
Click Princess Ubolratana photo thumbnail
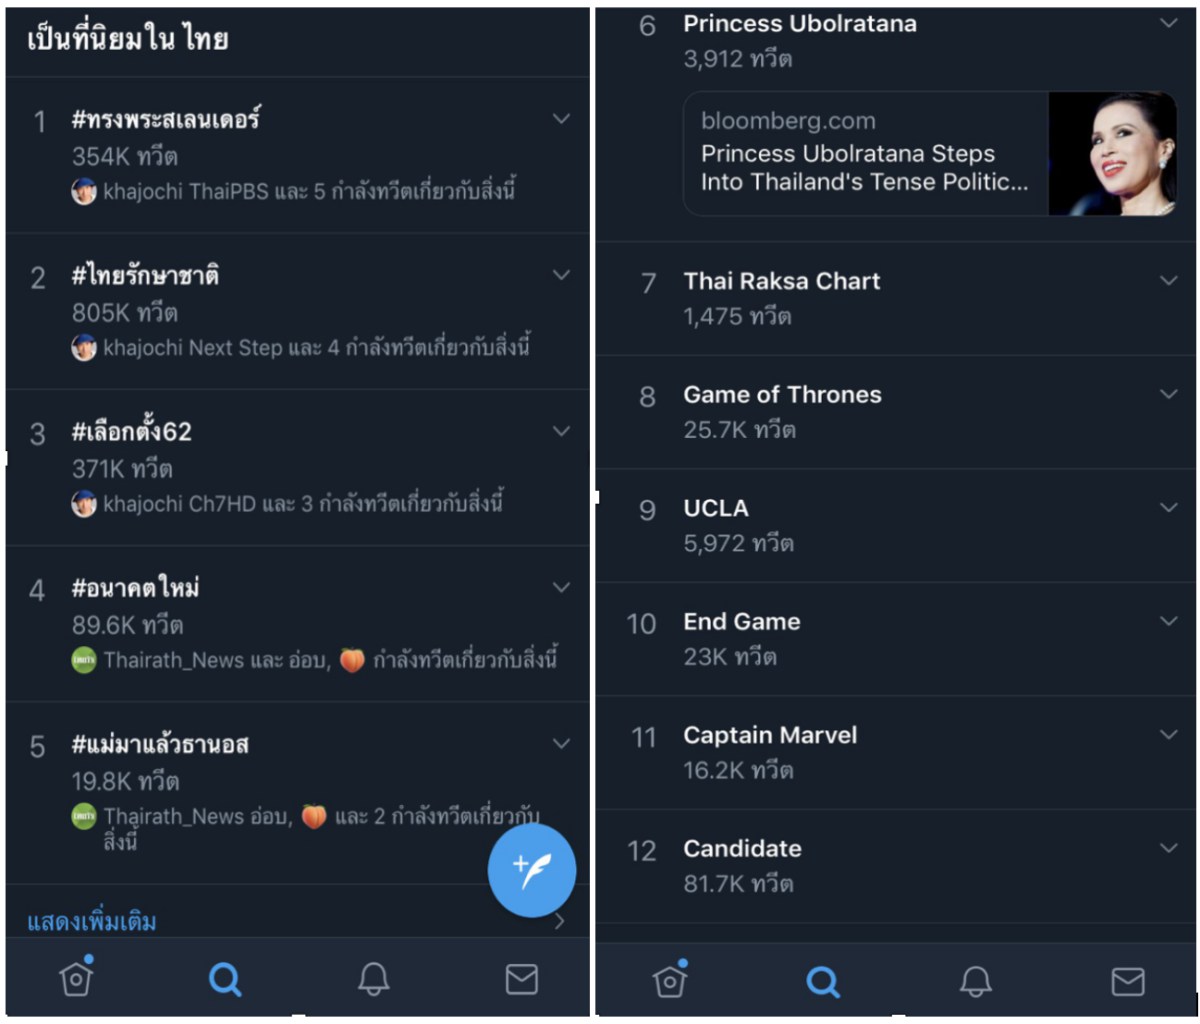[x=1112, y=154]
